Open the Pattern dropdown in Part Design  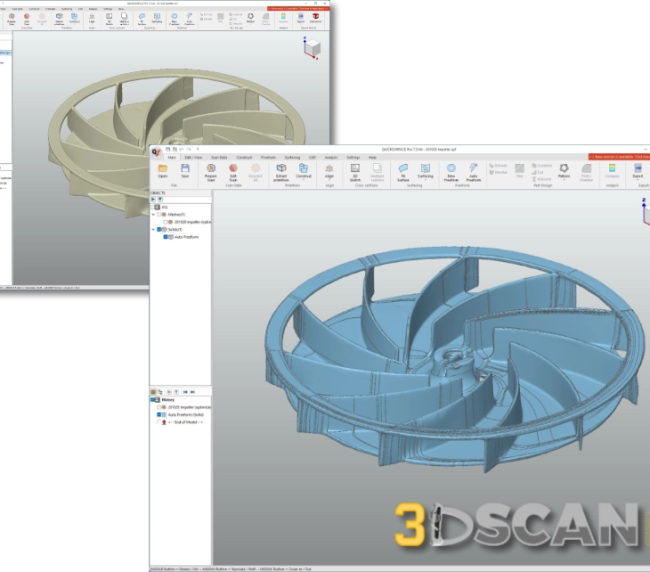[564, 171]
